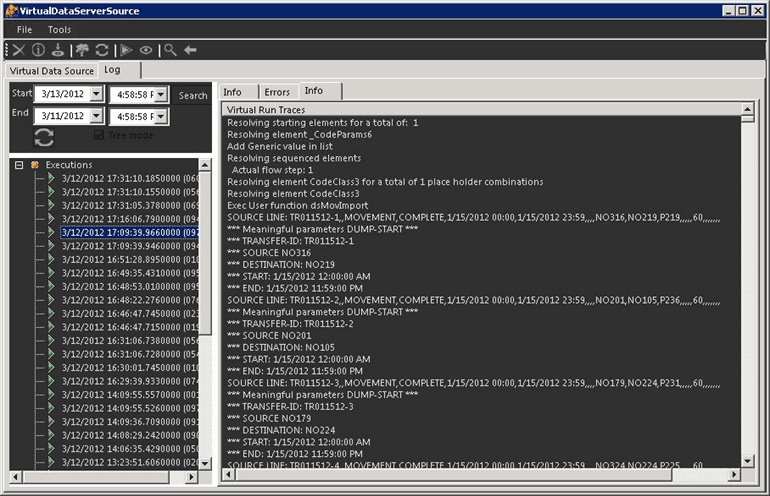Screen dimensions: 770x496
Task: Click the green arrow beside 16:31:06.7380000 execution
Action: click(x=51, y=340)
